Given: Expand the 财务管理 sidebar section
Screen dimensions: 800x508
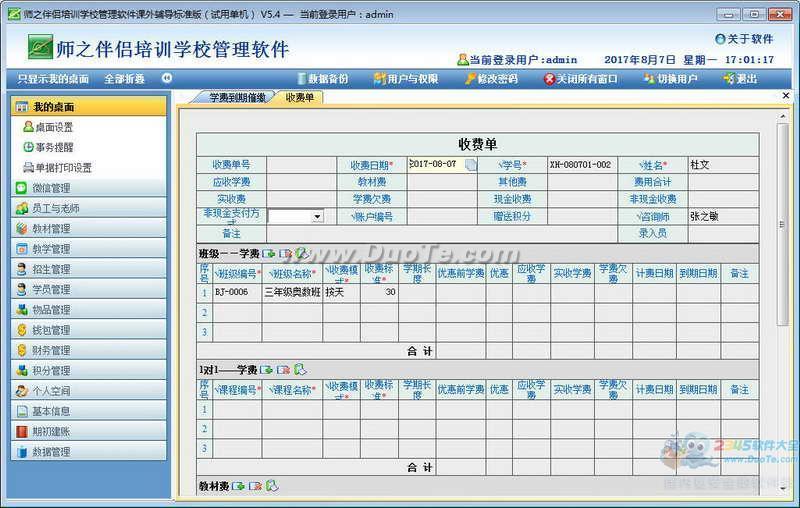Looking at the screenshot, I should [x=52, y=350].
